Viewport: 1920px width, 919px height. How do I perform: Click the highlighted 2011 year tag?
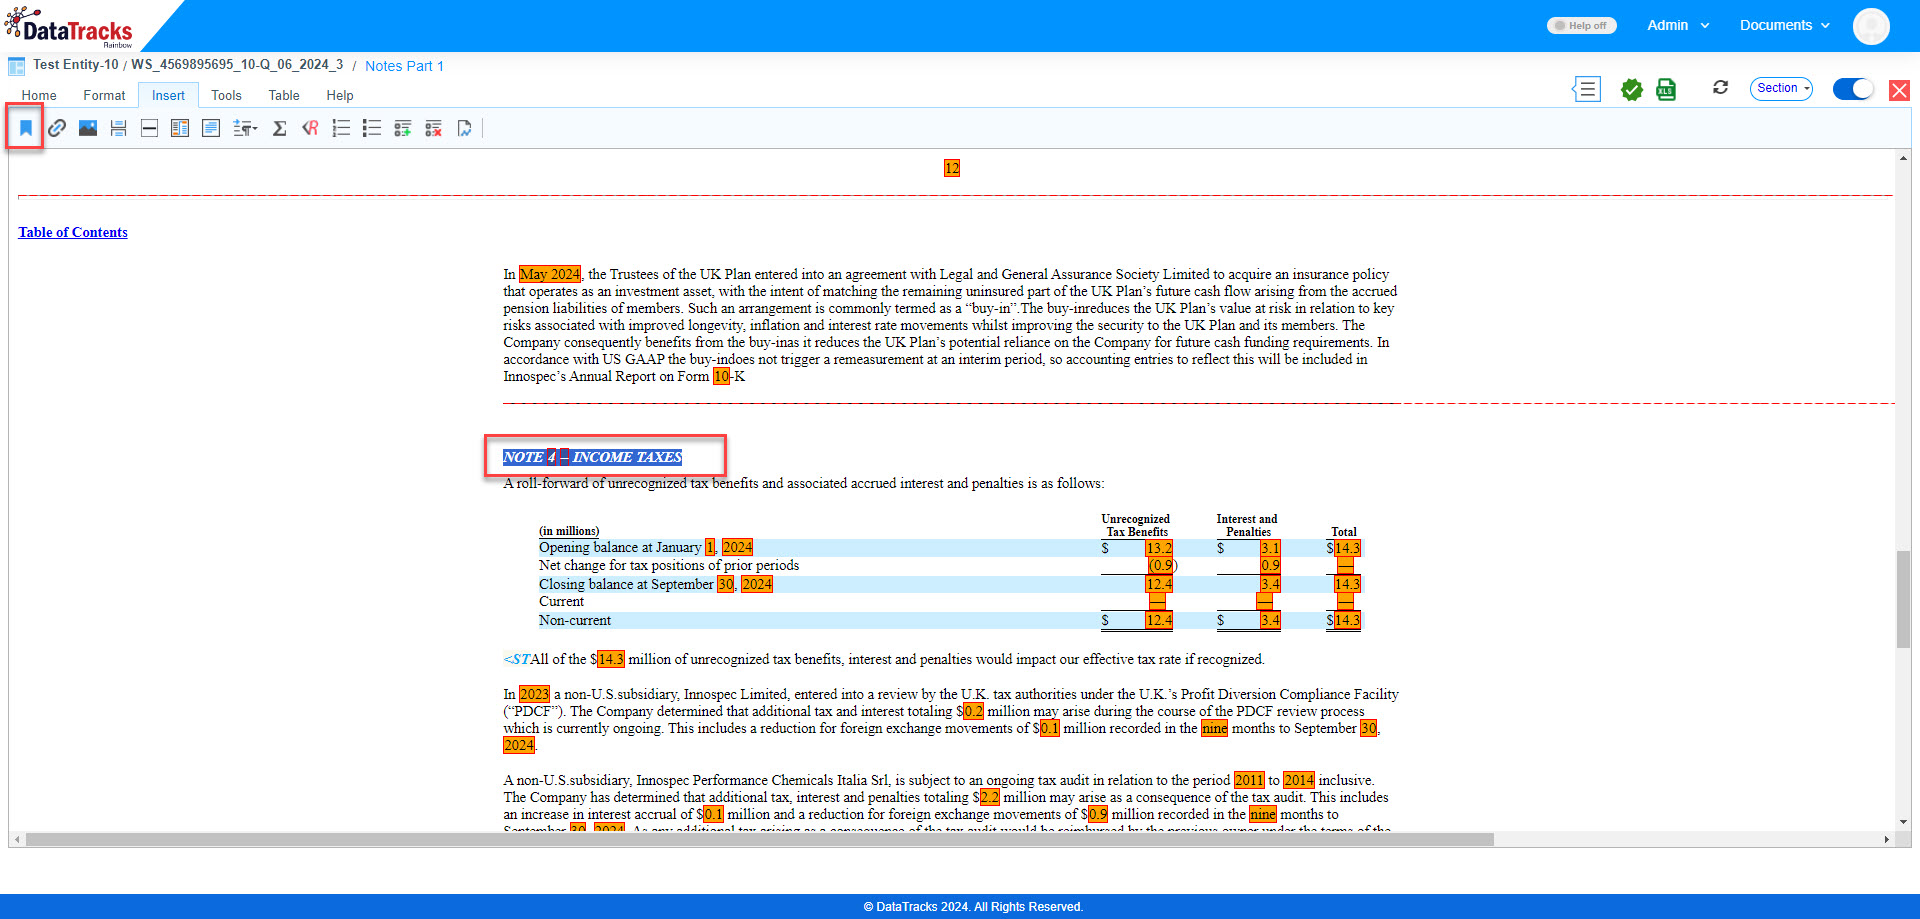tap(1249, 780)
